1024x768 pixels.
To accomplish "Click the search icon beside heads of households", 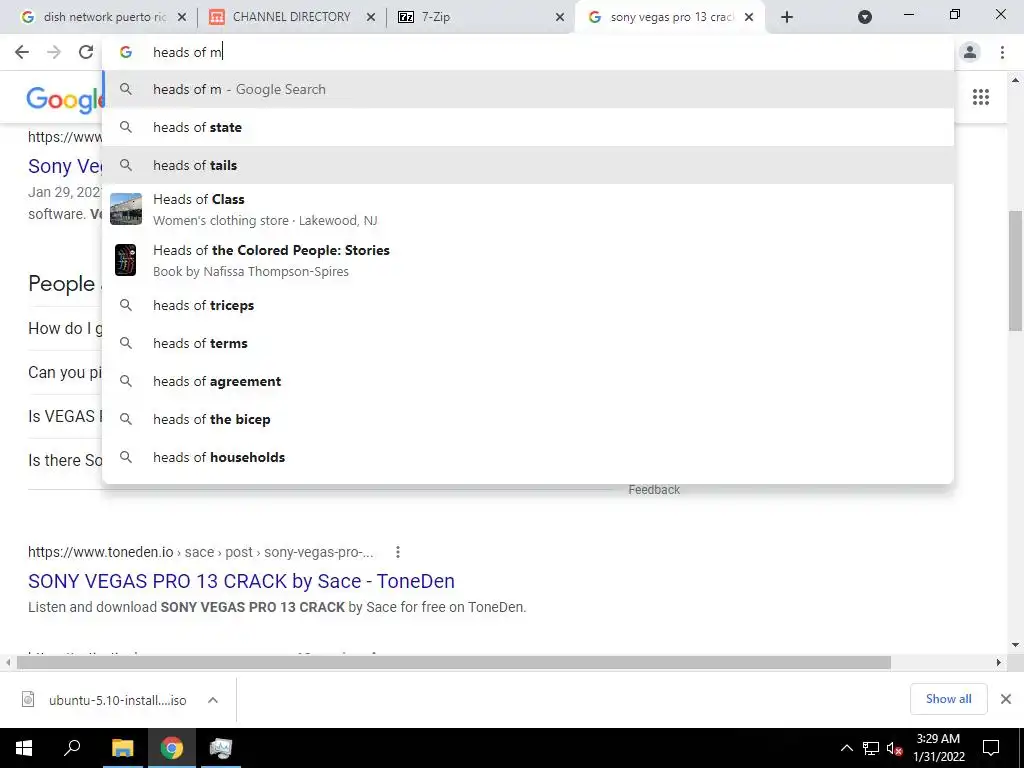I will click(x=126, y=456).
